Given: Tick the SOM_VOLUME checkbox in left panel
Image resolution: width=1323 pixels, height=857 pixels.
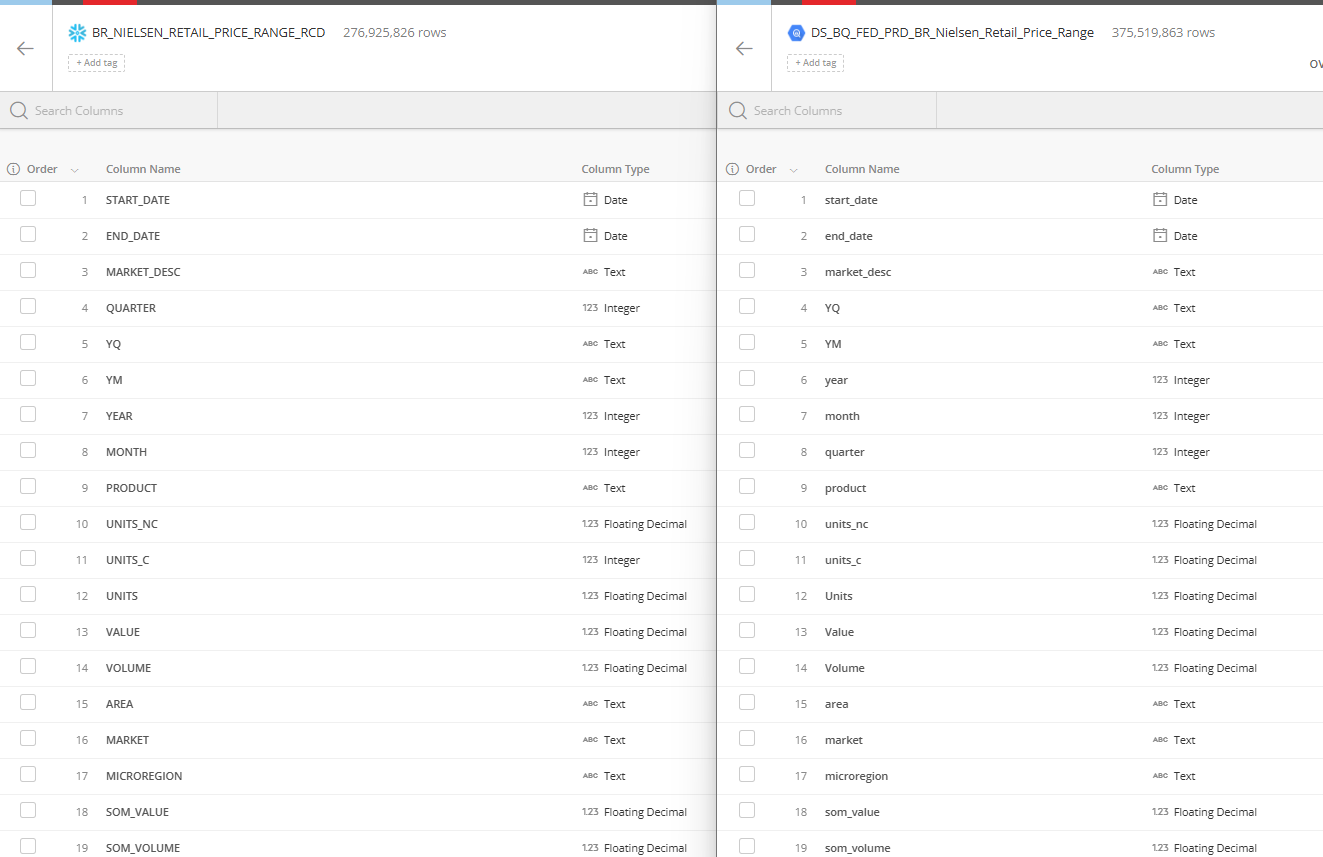Looking at the screenshot, I should [x=28, y=846].
